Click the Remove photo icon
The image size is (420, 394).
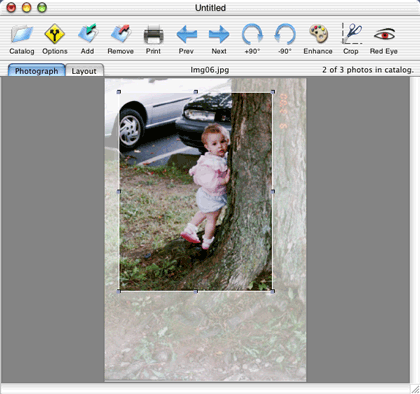tap(121, 34)
